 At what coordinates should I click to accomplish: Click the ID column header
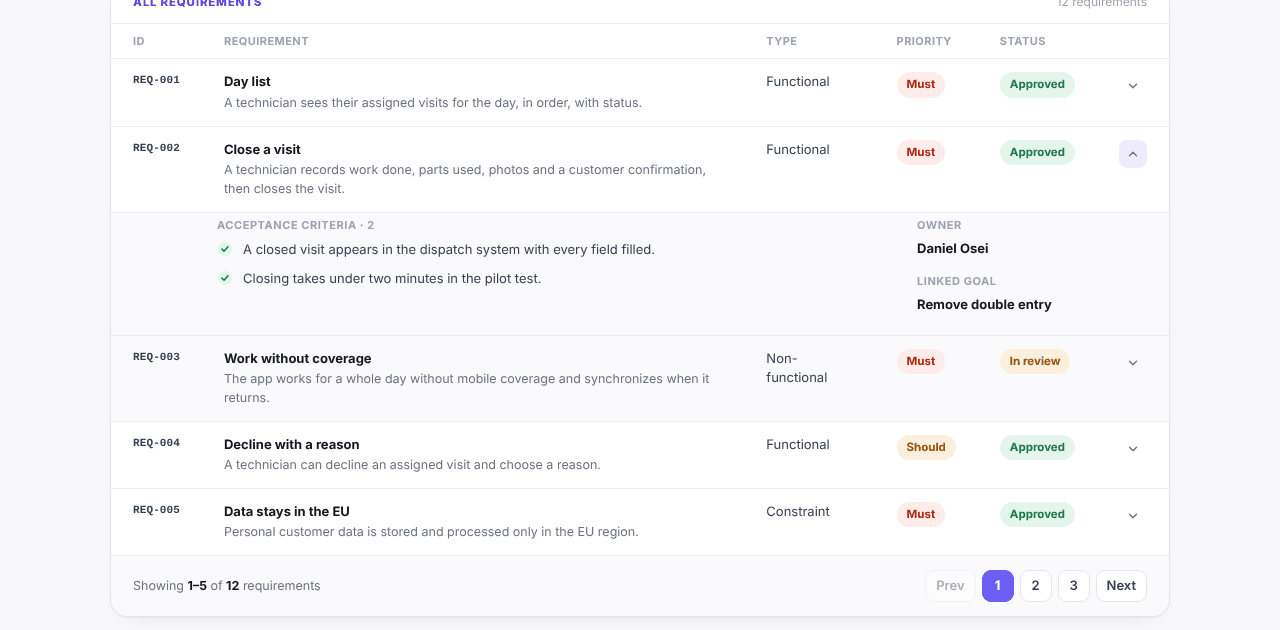click(x=139, y=41)
